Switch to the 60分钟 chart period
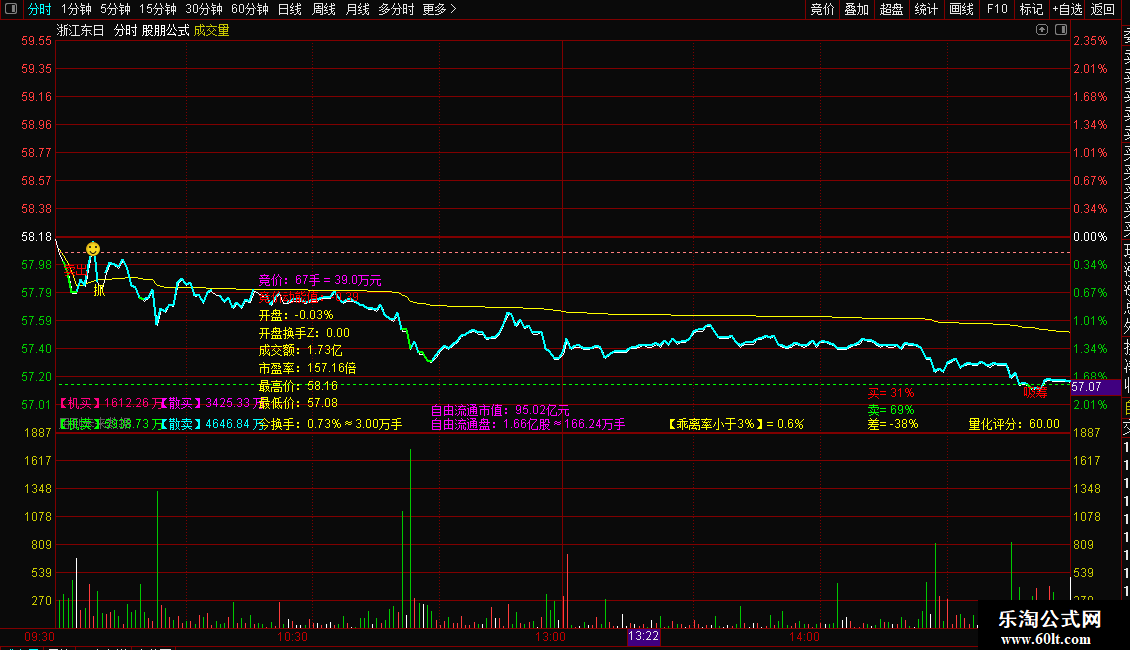The width and height of the screenshot is (1130, 650). [250, 9]
